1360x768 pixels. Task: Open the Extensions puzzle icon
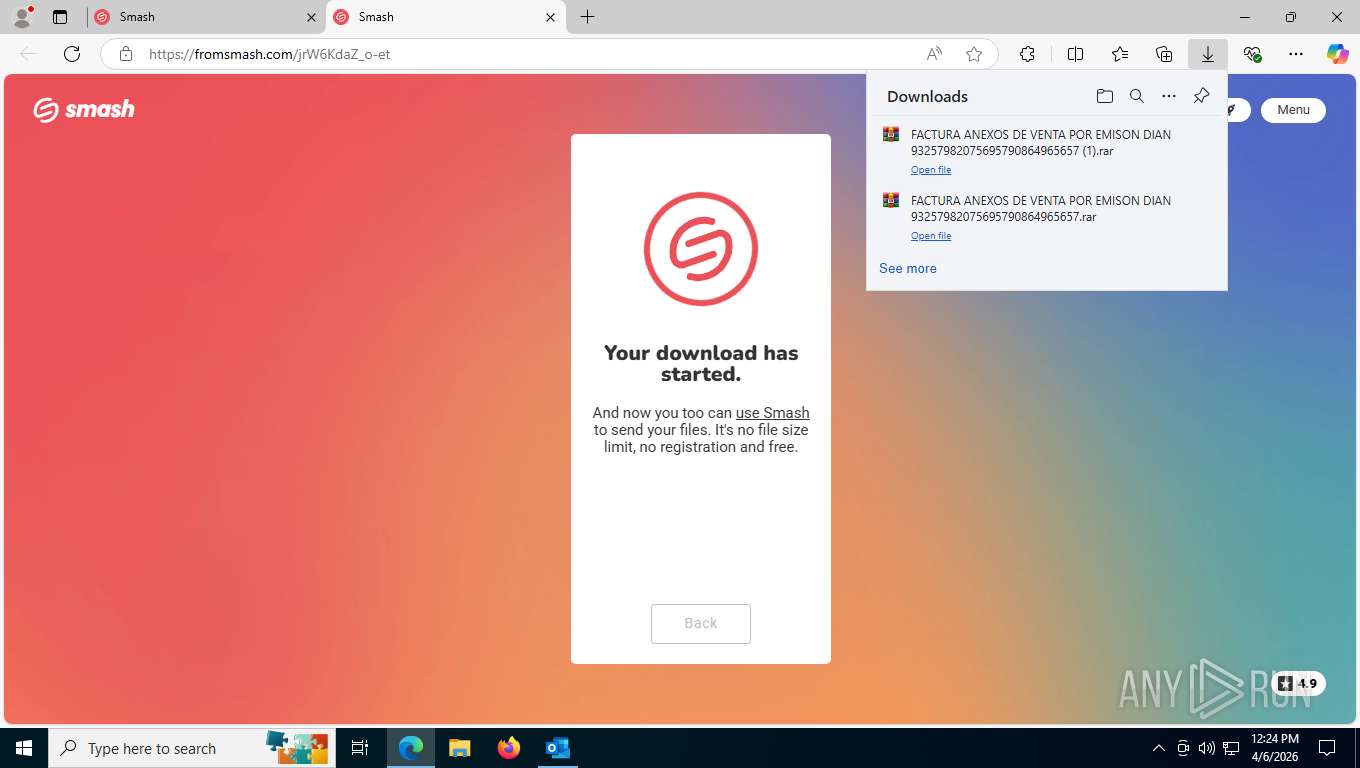1027,54
